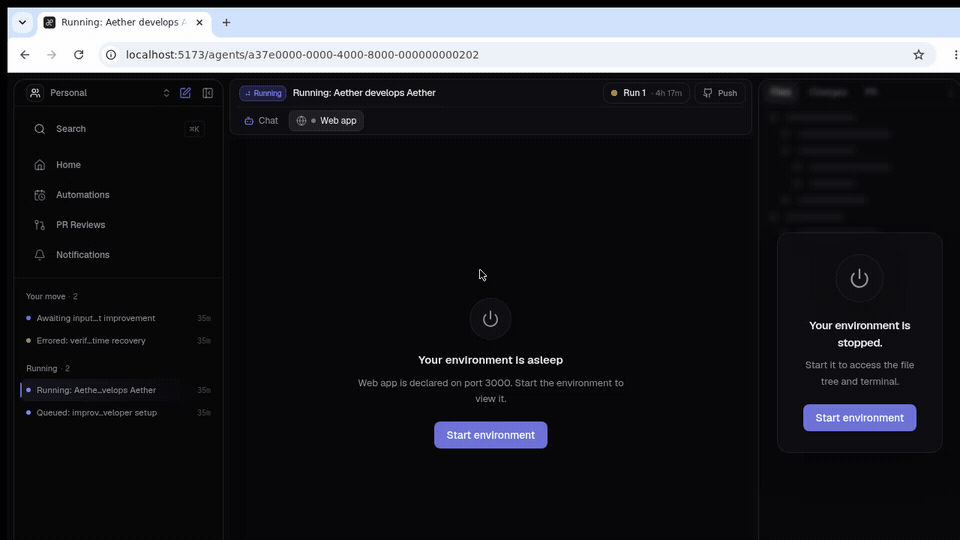Viewport: 960px width, 540px height.
Task: View site information icon in address bar
Action: 111,54
